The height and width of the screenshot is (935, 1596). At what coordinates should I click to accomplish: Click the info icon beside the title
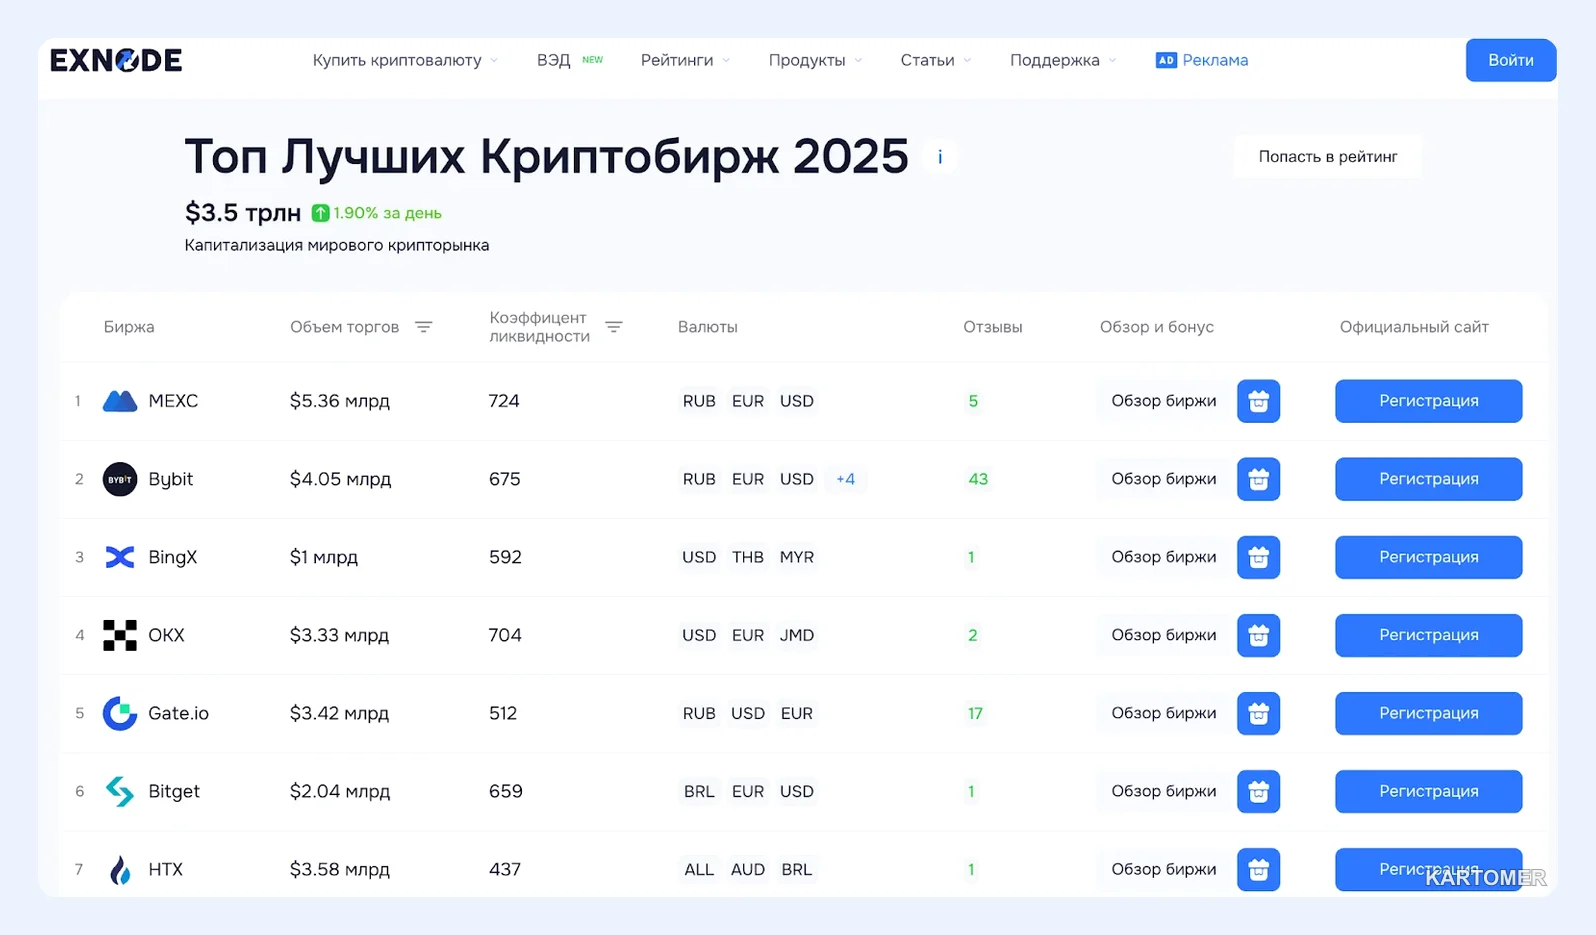939,157
